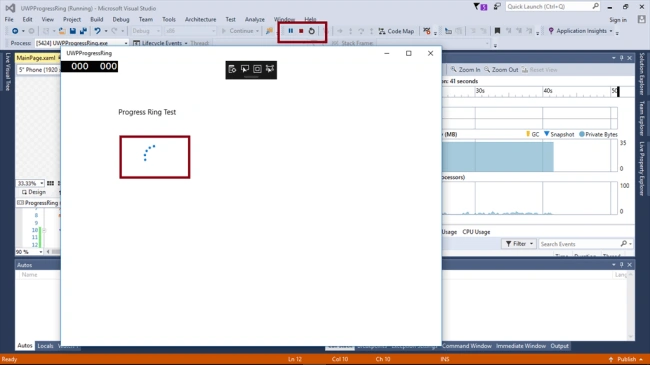Open the Analyze menu

pos(255,19)
